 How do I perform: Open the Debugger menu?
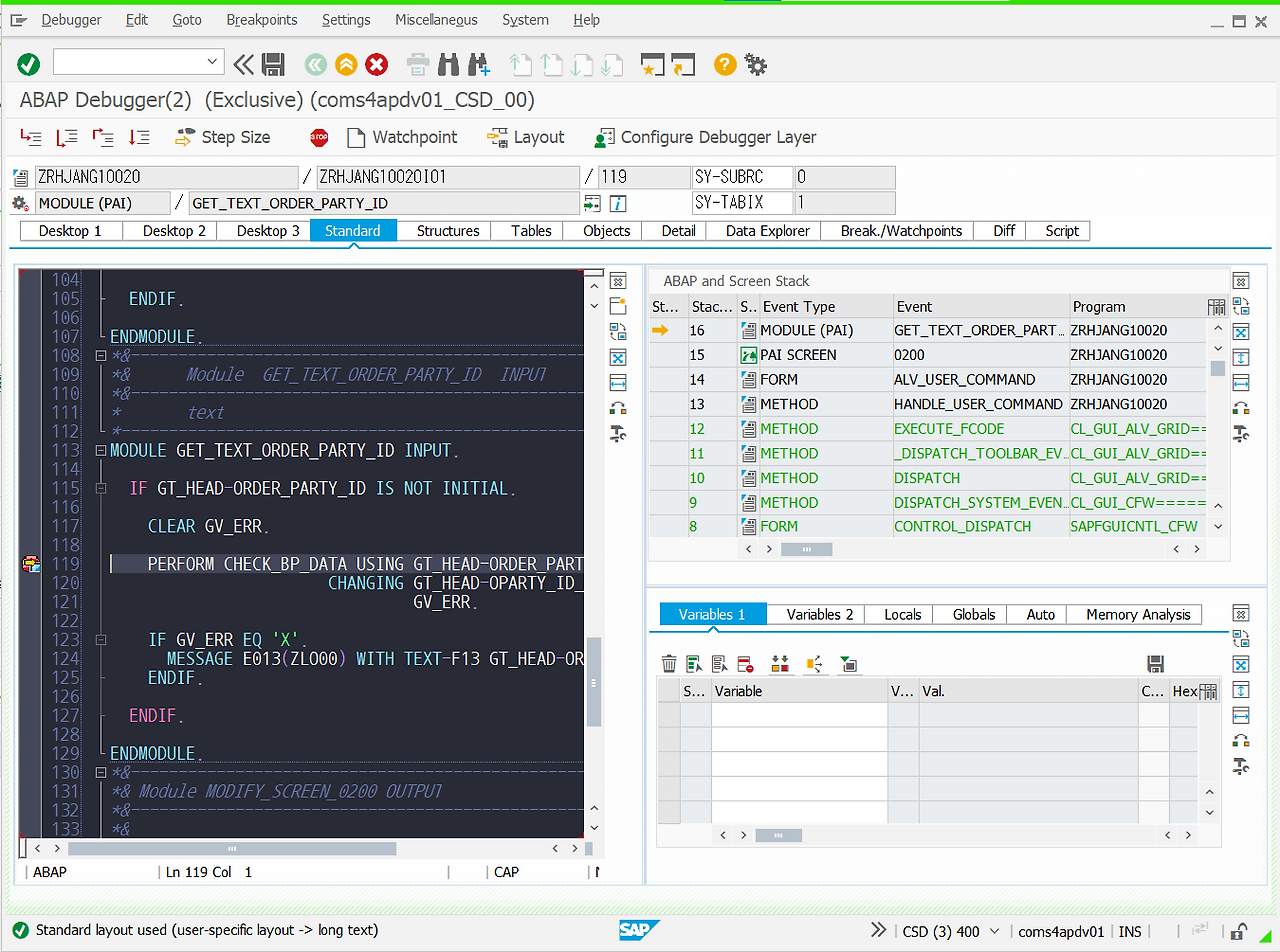(71, 19)
